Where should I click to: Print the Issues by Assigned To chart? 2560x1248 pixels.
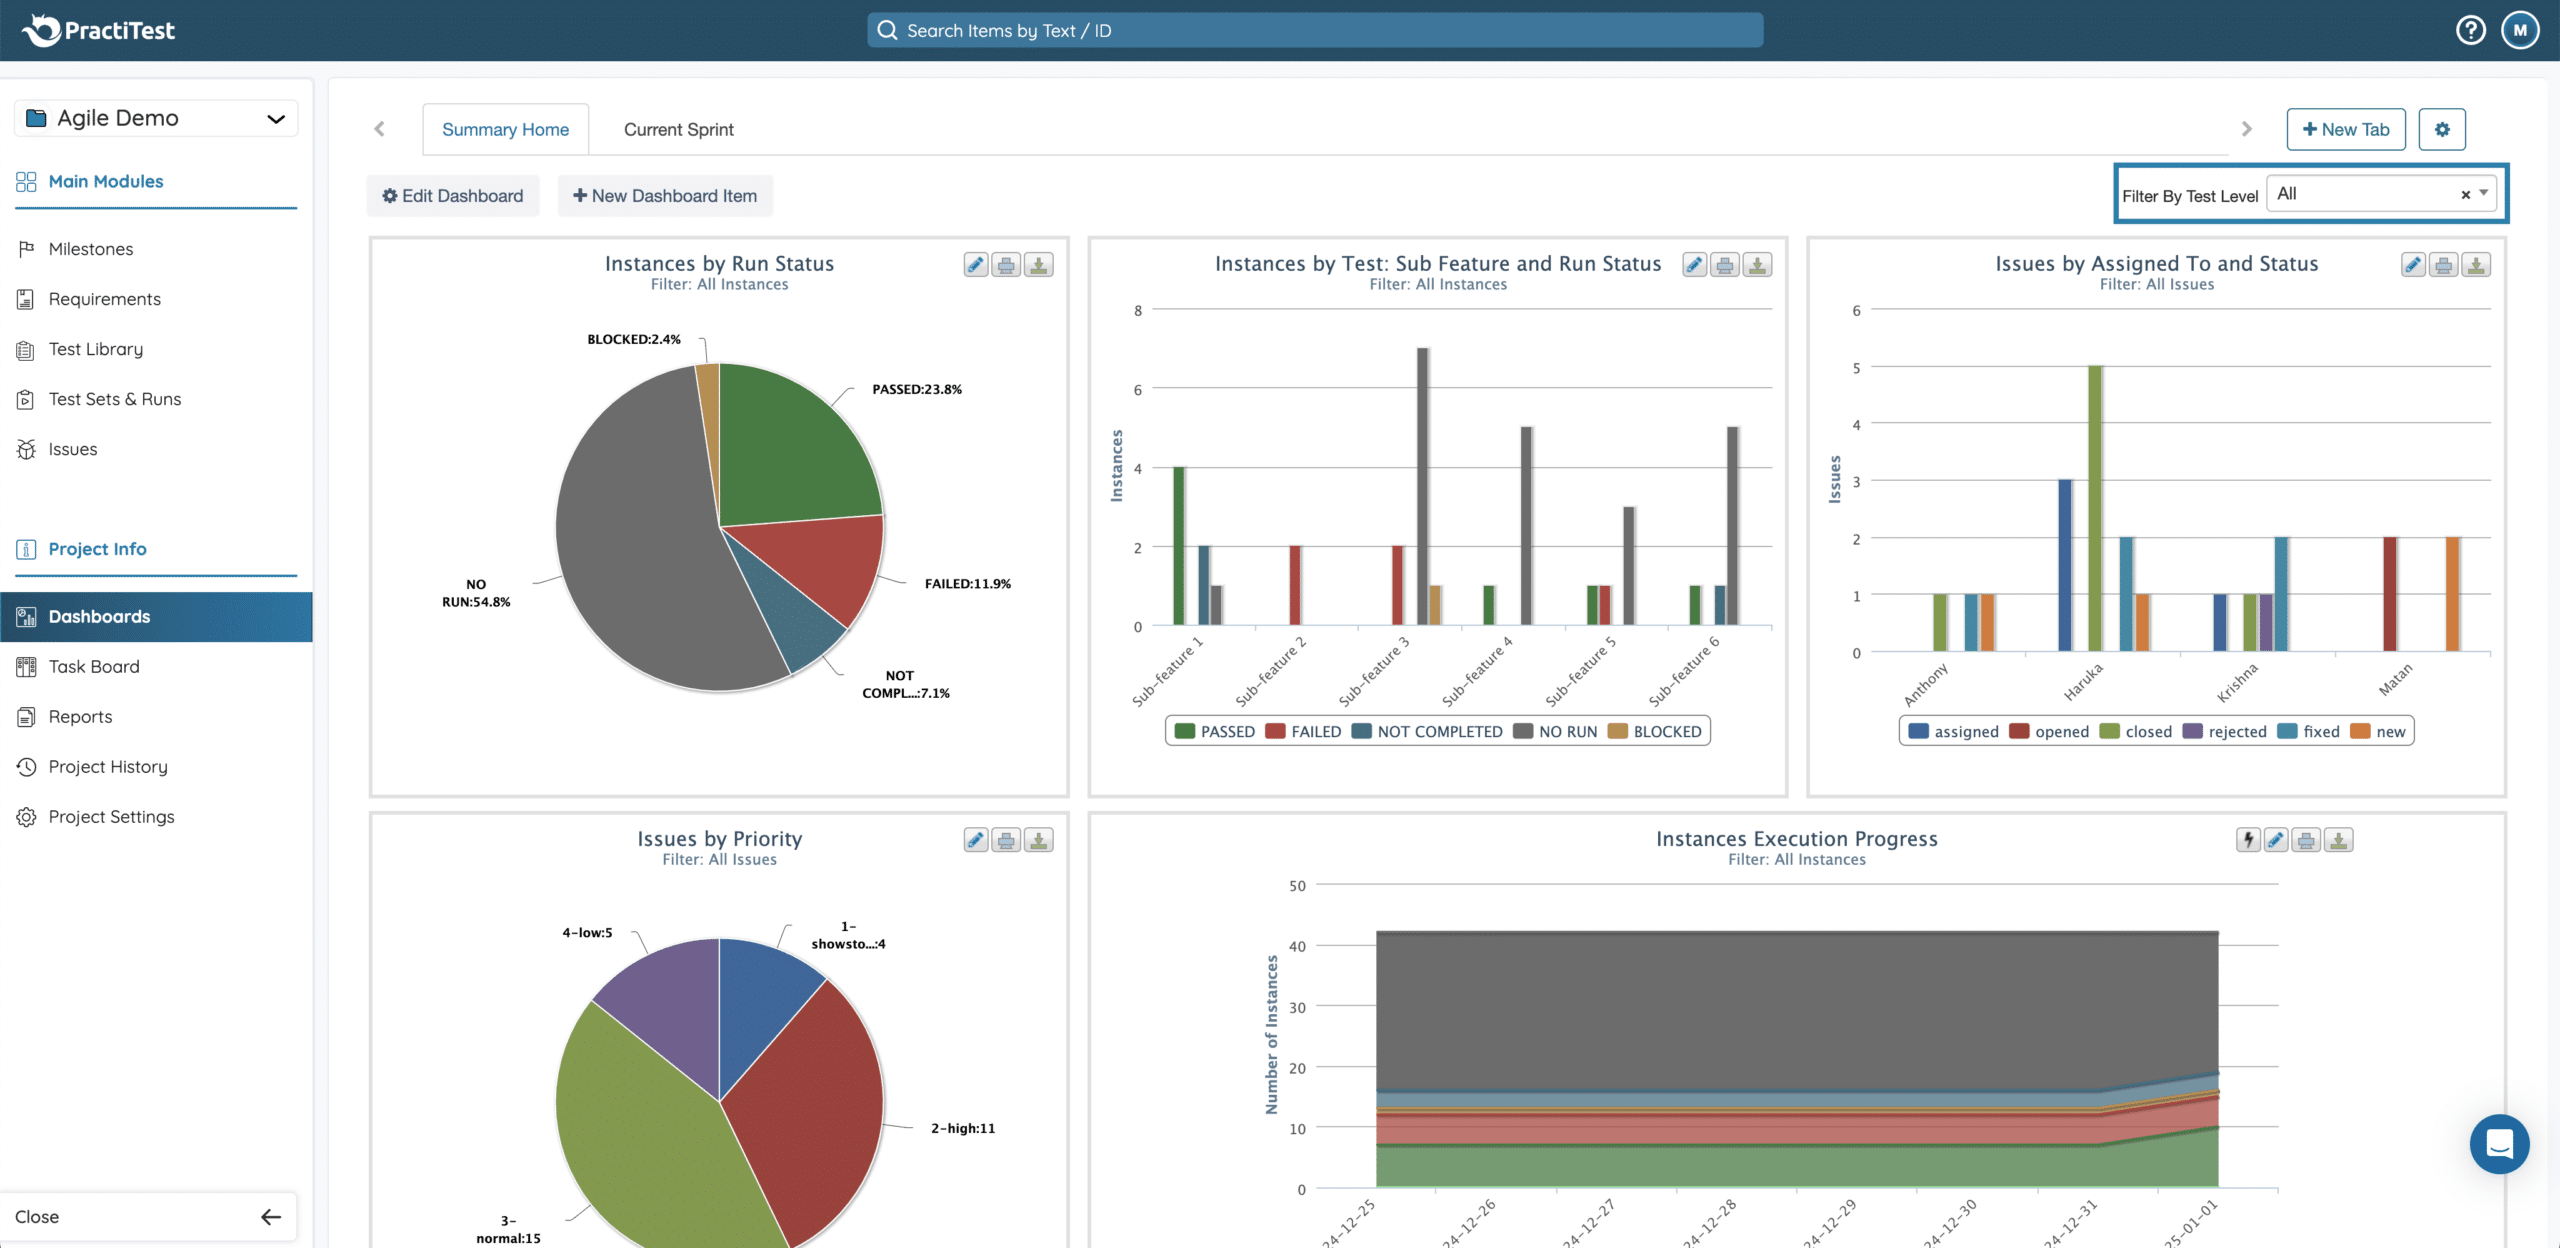click(x=2444, y=265)
